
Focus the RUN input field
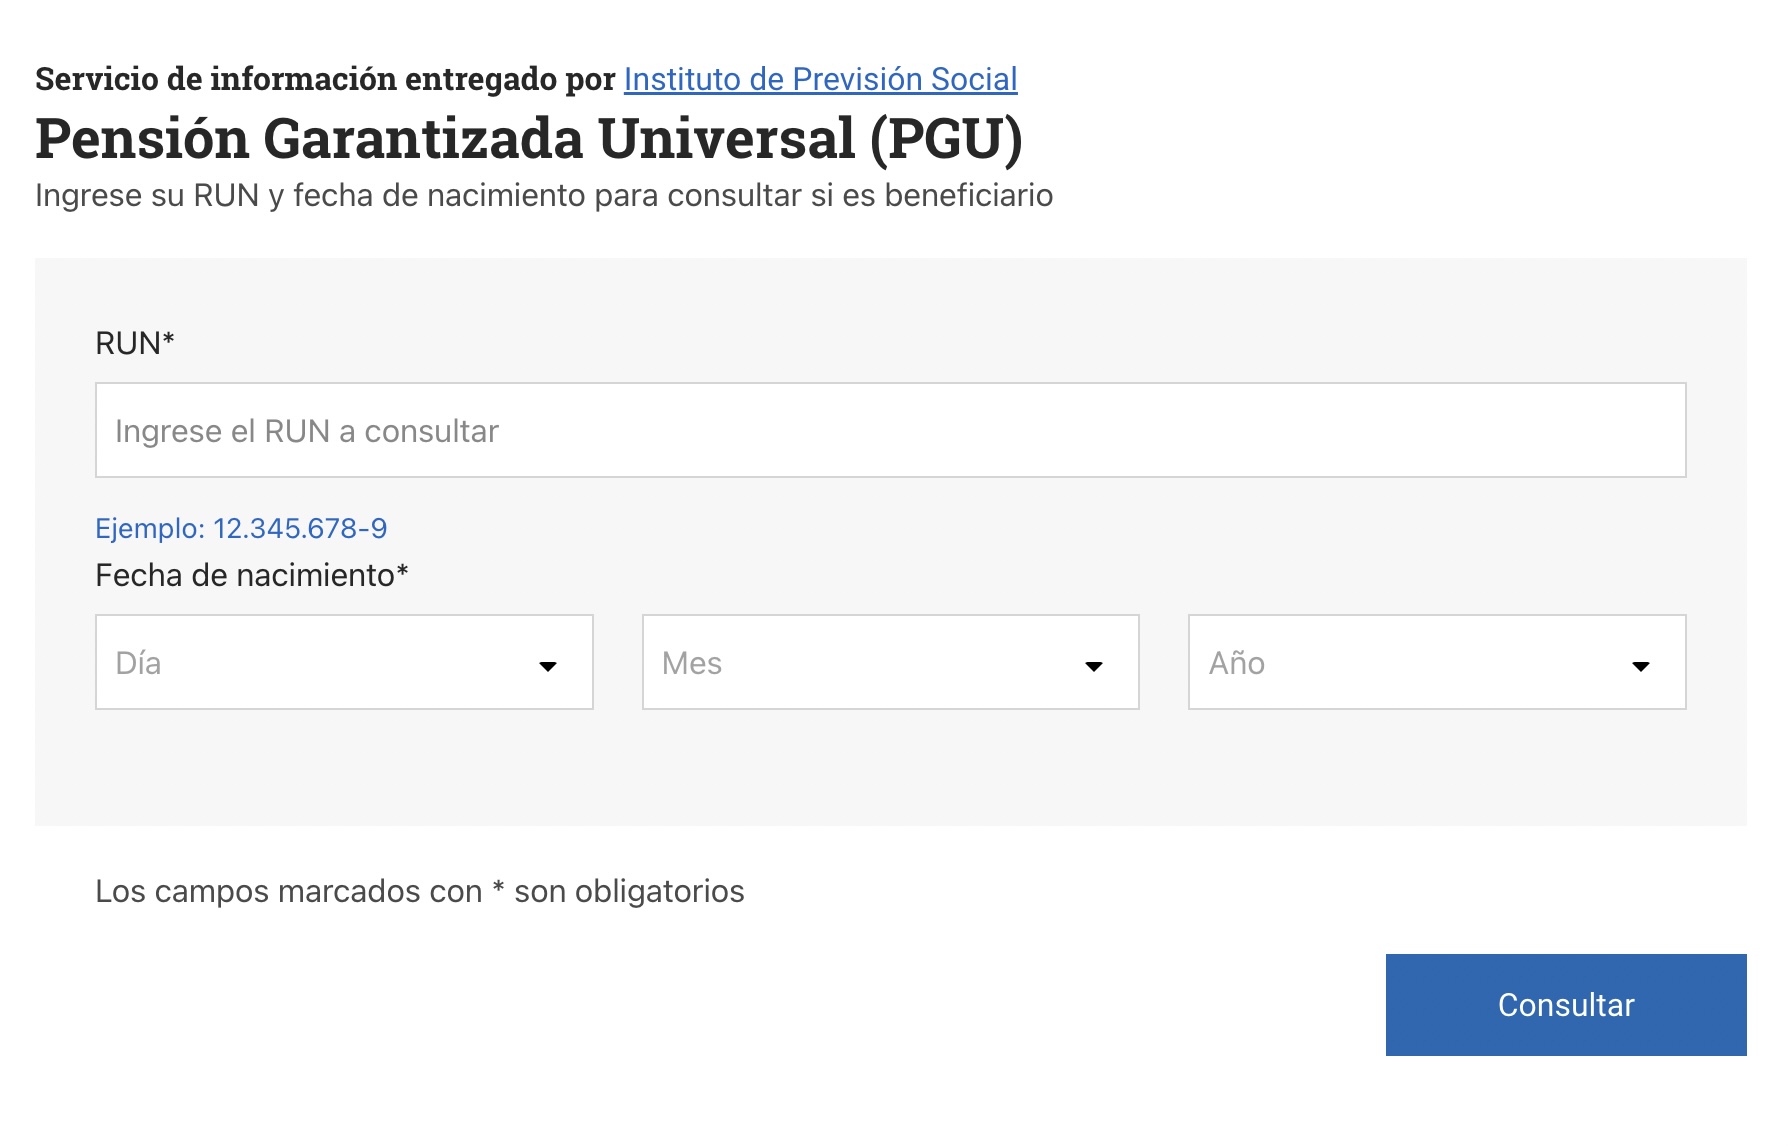click(890, 430)
